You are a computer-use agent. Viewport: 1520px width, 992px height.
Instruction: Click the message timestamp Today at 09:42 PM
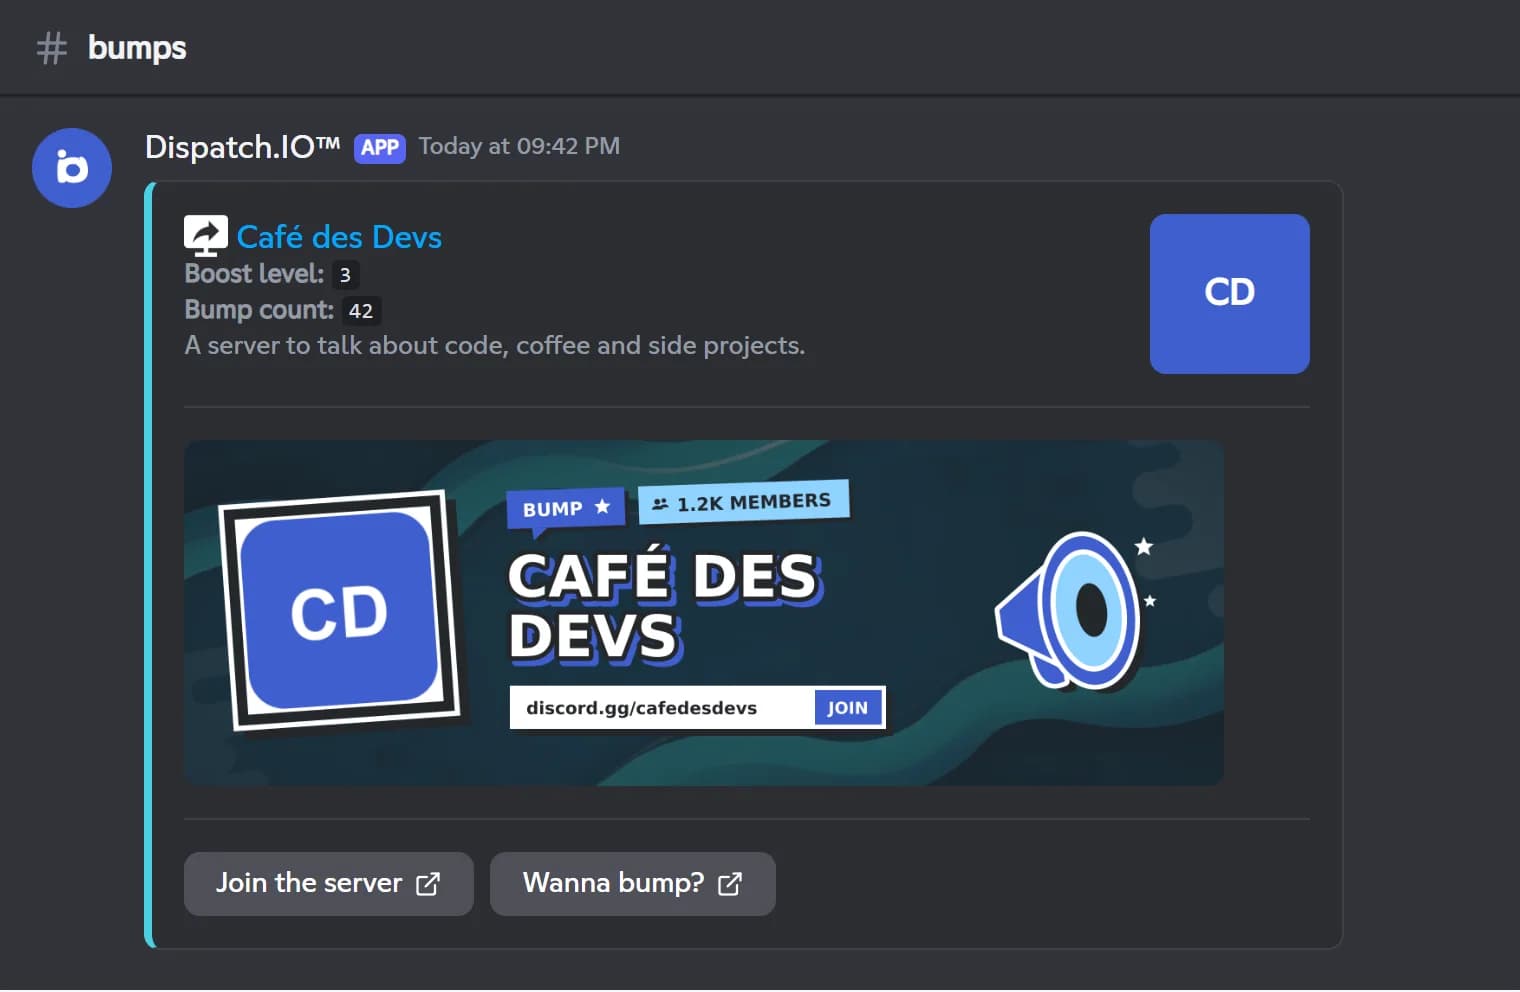pos(519,147)
